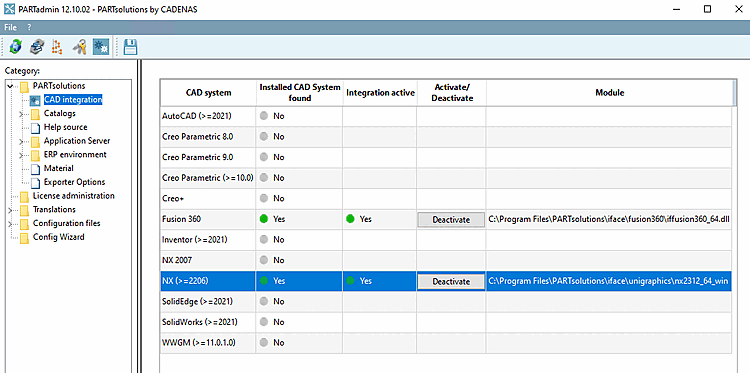Select the WWGM (>=11.0.1.0) row
The image size is (750, 373).
(446, 343)
